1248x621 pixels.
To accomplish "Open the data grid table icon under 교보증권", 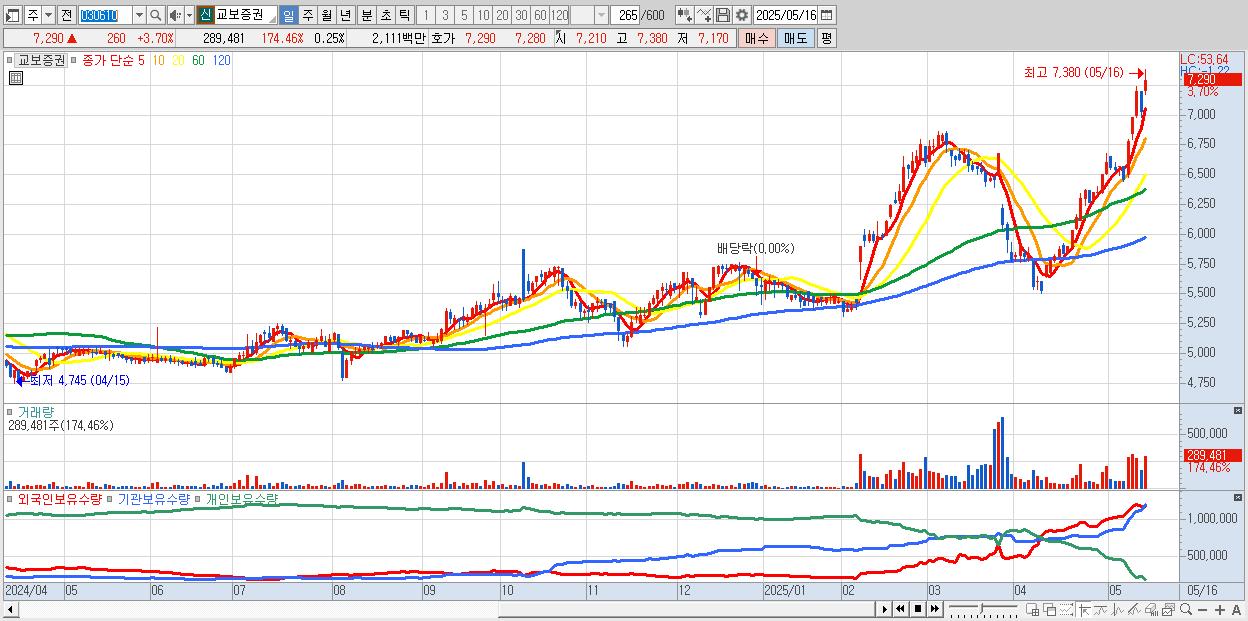I will tap(15, 77).
